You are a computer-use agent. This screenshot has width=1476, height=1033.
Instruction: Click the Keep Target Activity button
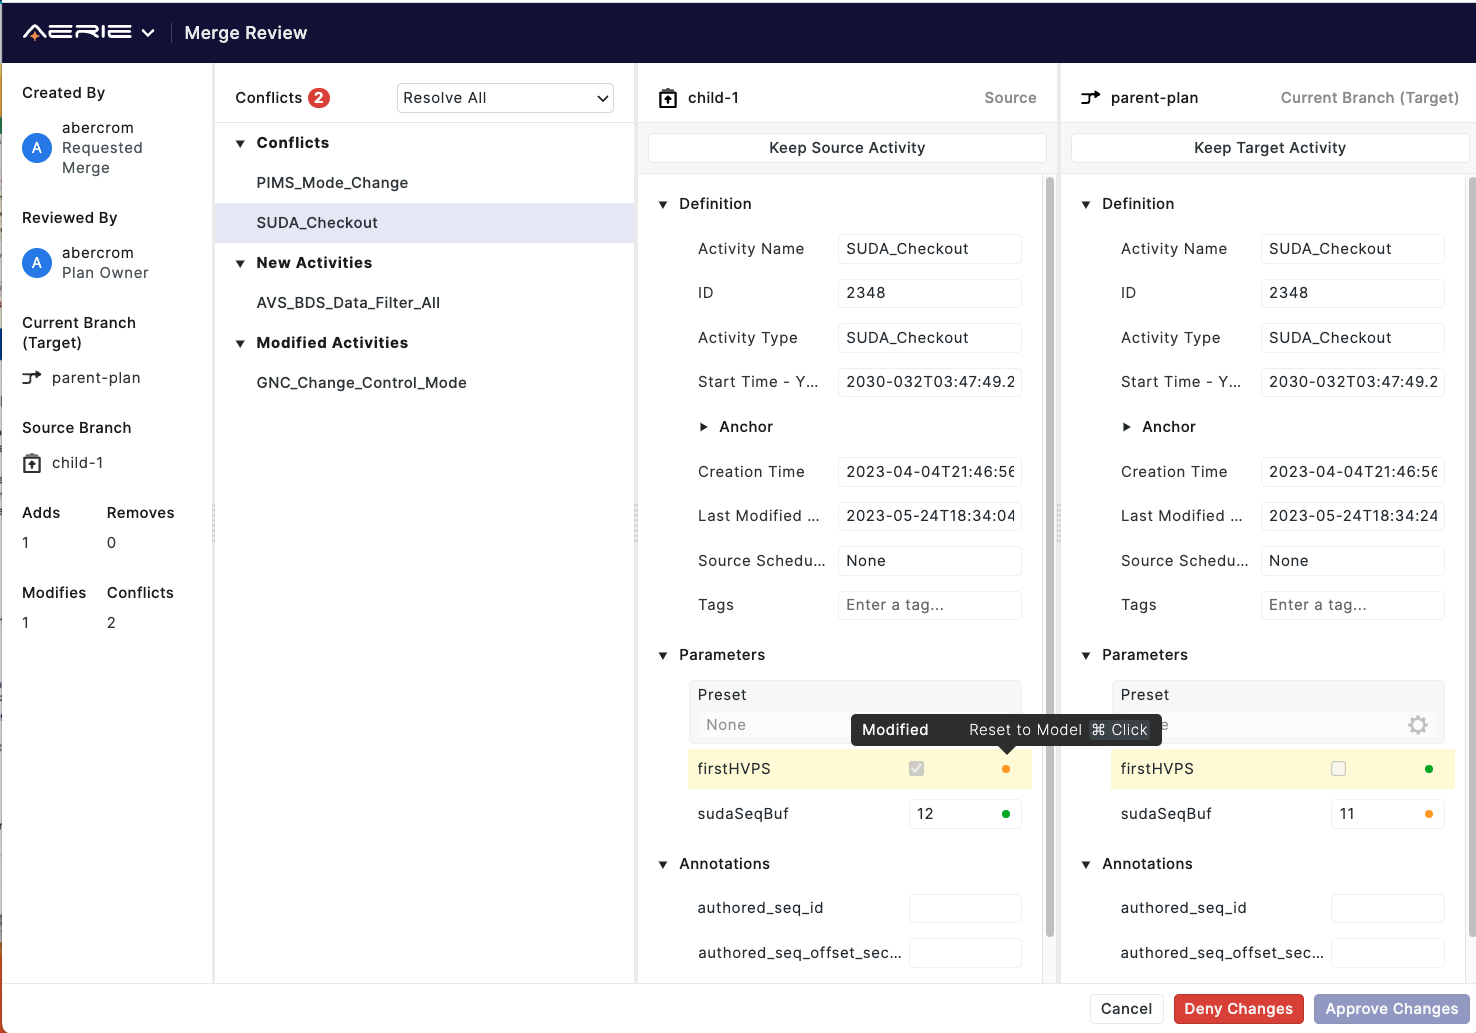coord(1270,147)
